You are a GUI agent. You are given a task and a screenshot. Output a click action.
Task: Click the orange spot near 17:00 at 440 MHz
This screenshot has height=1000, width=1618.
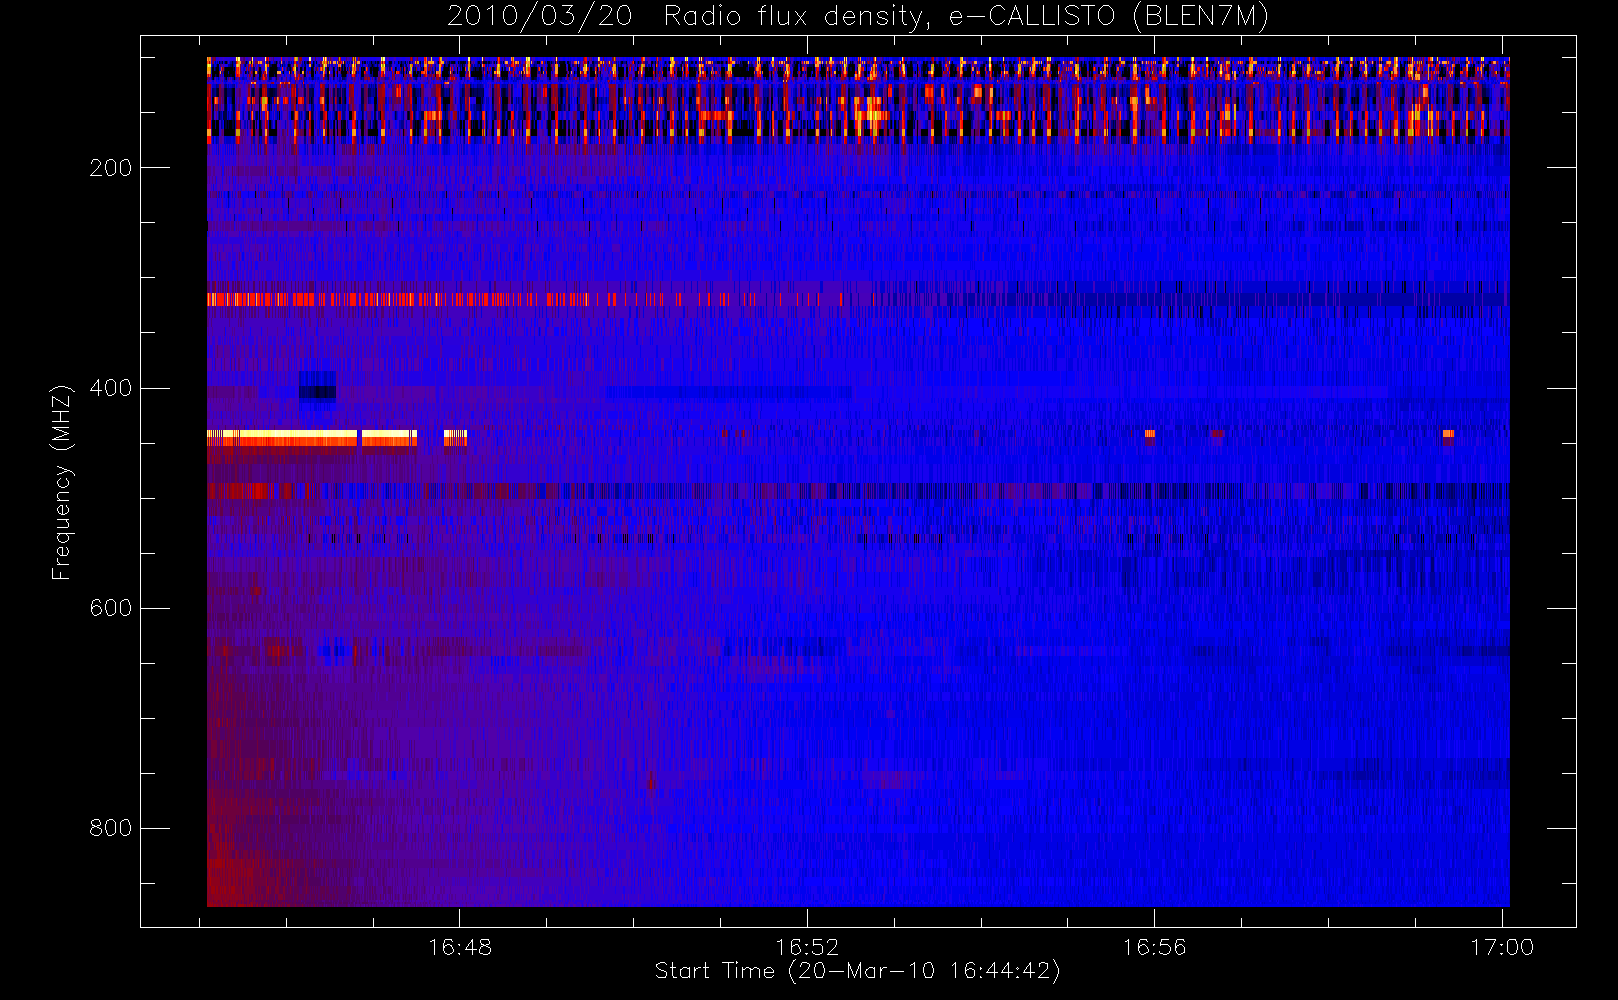click(1448, 434)
